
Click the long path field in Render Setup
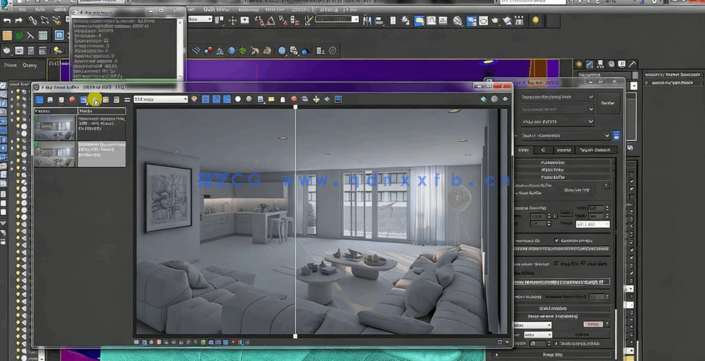click(562, 282)
